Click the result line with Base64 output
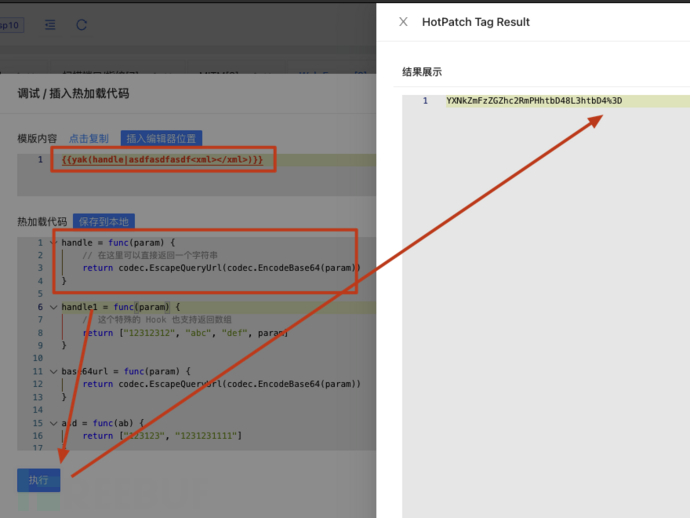Viewport: 690px width, 518px height. click(534, 101)
